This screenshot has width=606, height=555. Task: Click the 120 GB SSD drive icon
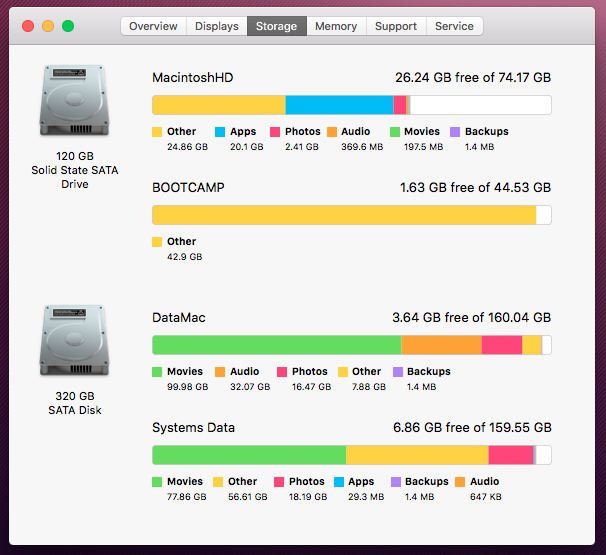[74, 100]
